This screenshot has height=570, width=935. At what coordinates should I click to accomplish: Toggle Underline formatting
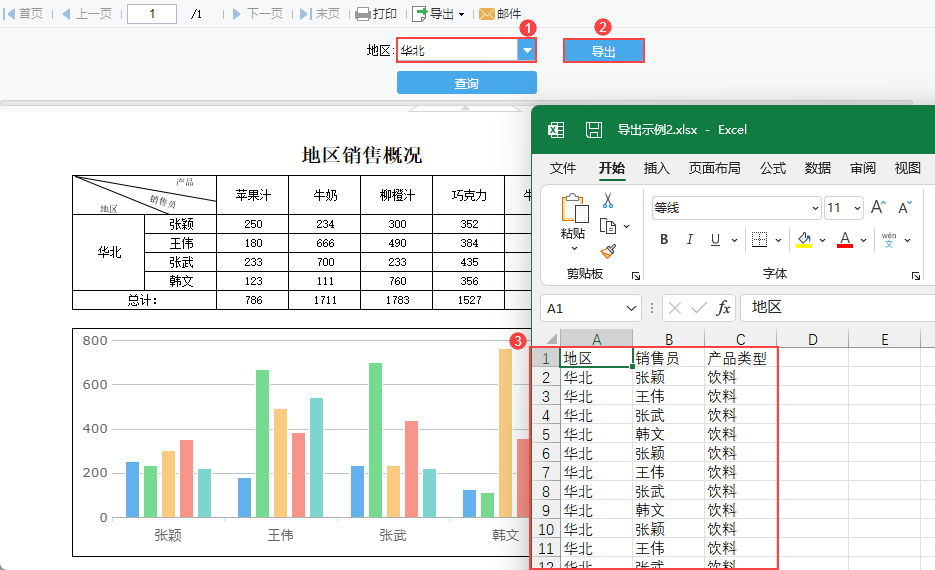click(715, 240)
